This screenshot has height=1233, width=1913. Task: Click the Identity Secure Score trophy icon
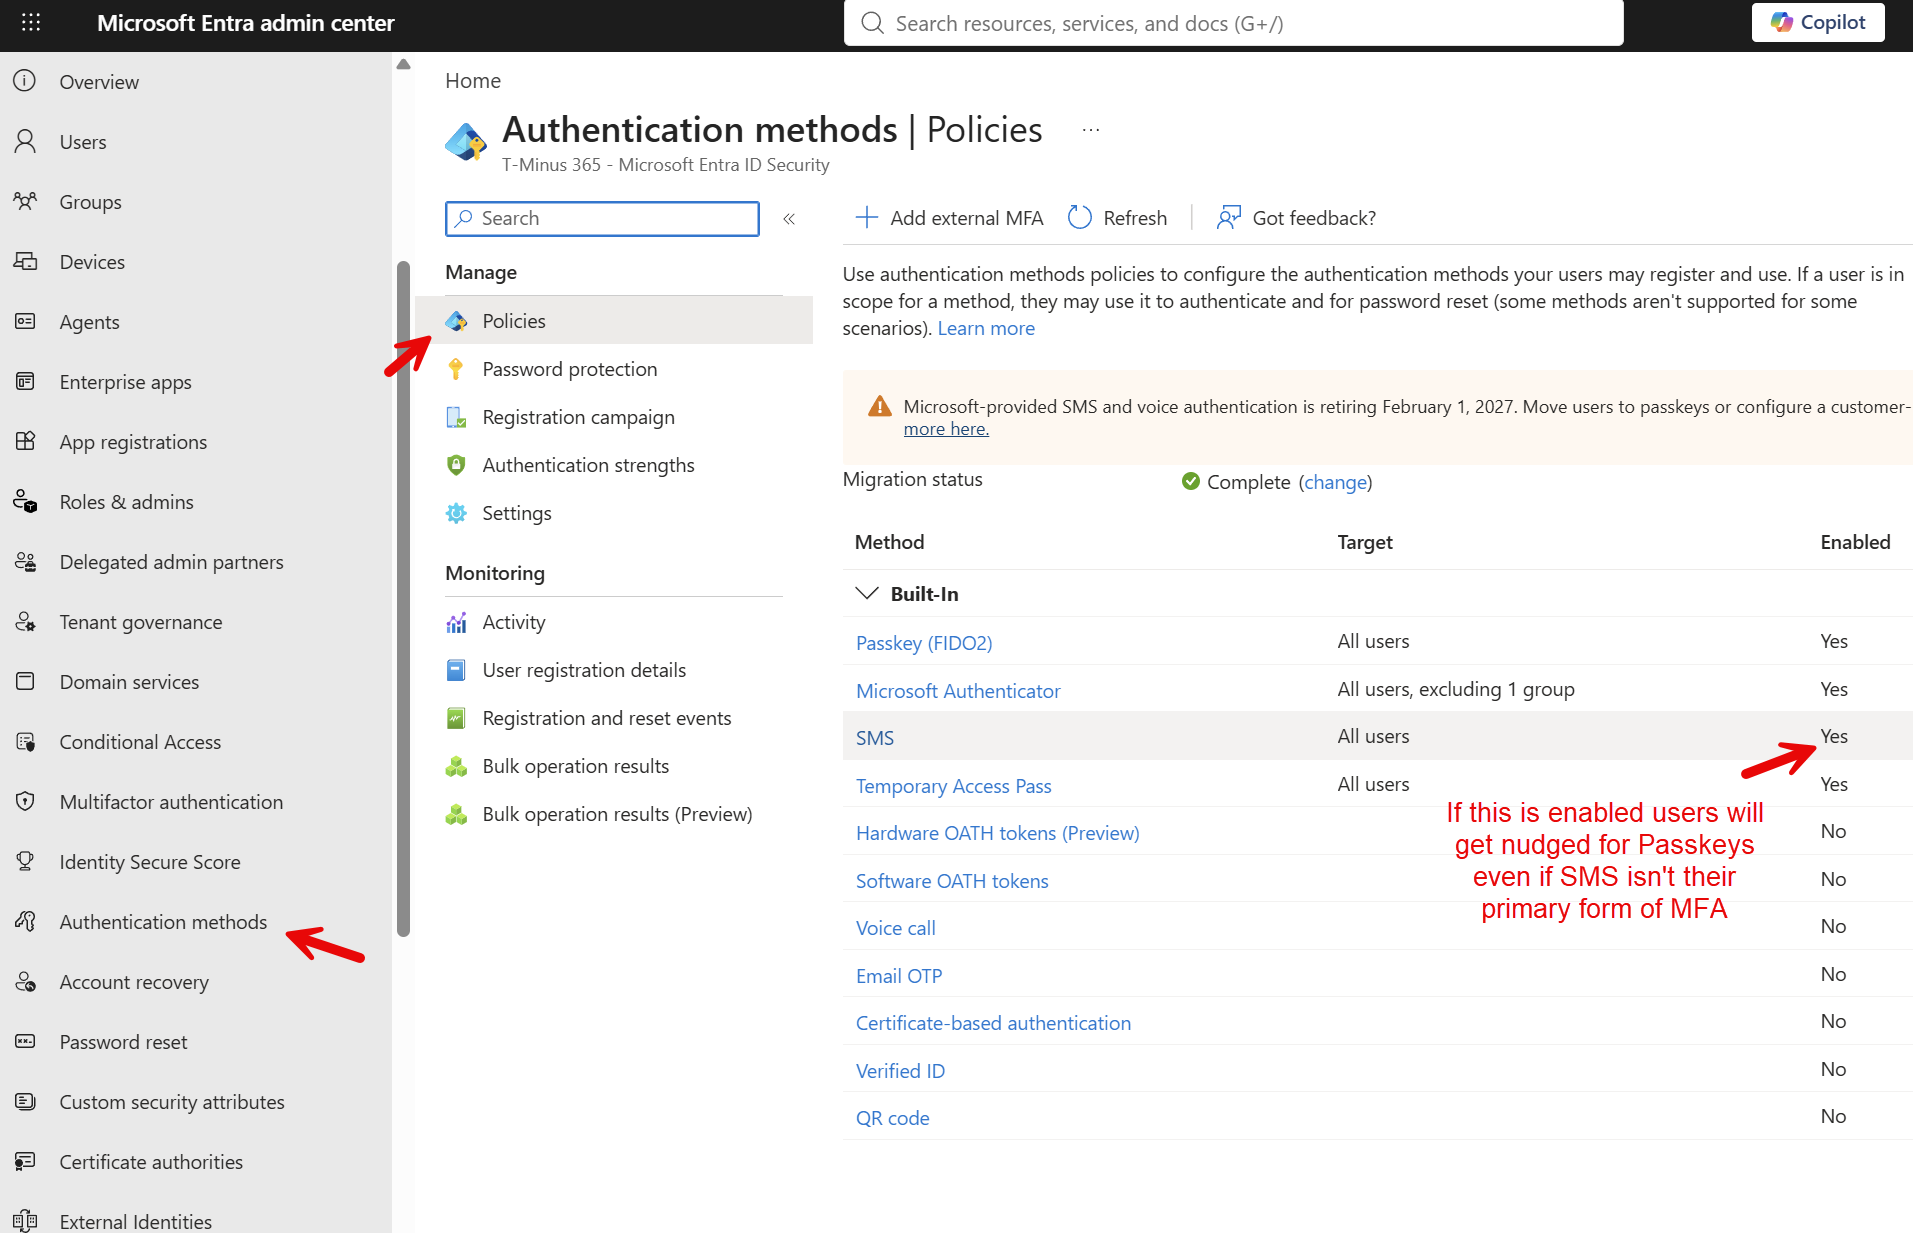pyautogui.click(x=25, y=861)
